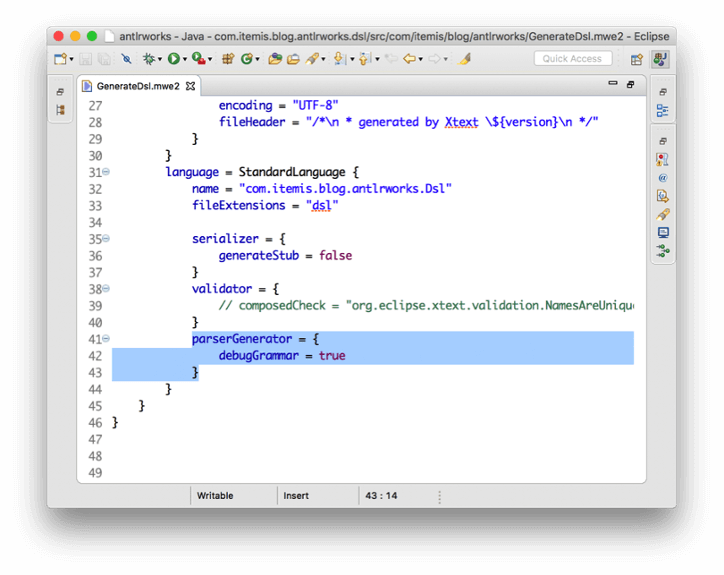Click the Save All toolbar icon
This screenshot has width=724, height=575.
pyautogui.click(x=105, y=59)
